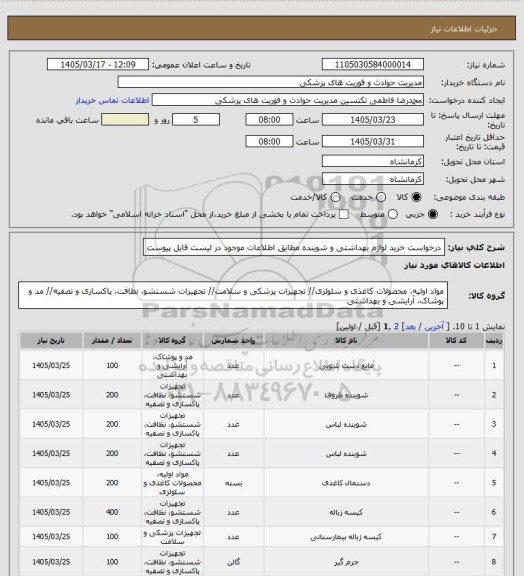Click the buyer organization name field
The height and width of the screenshot is (576, 524).
[270, 82]
